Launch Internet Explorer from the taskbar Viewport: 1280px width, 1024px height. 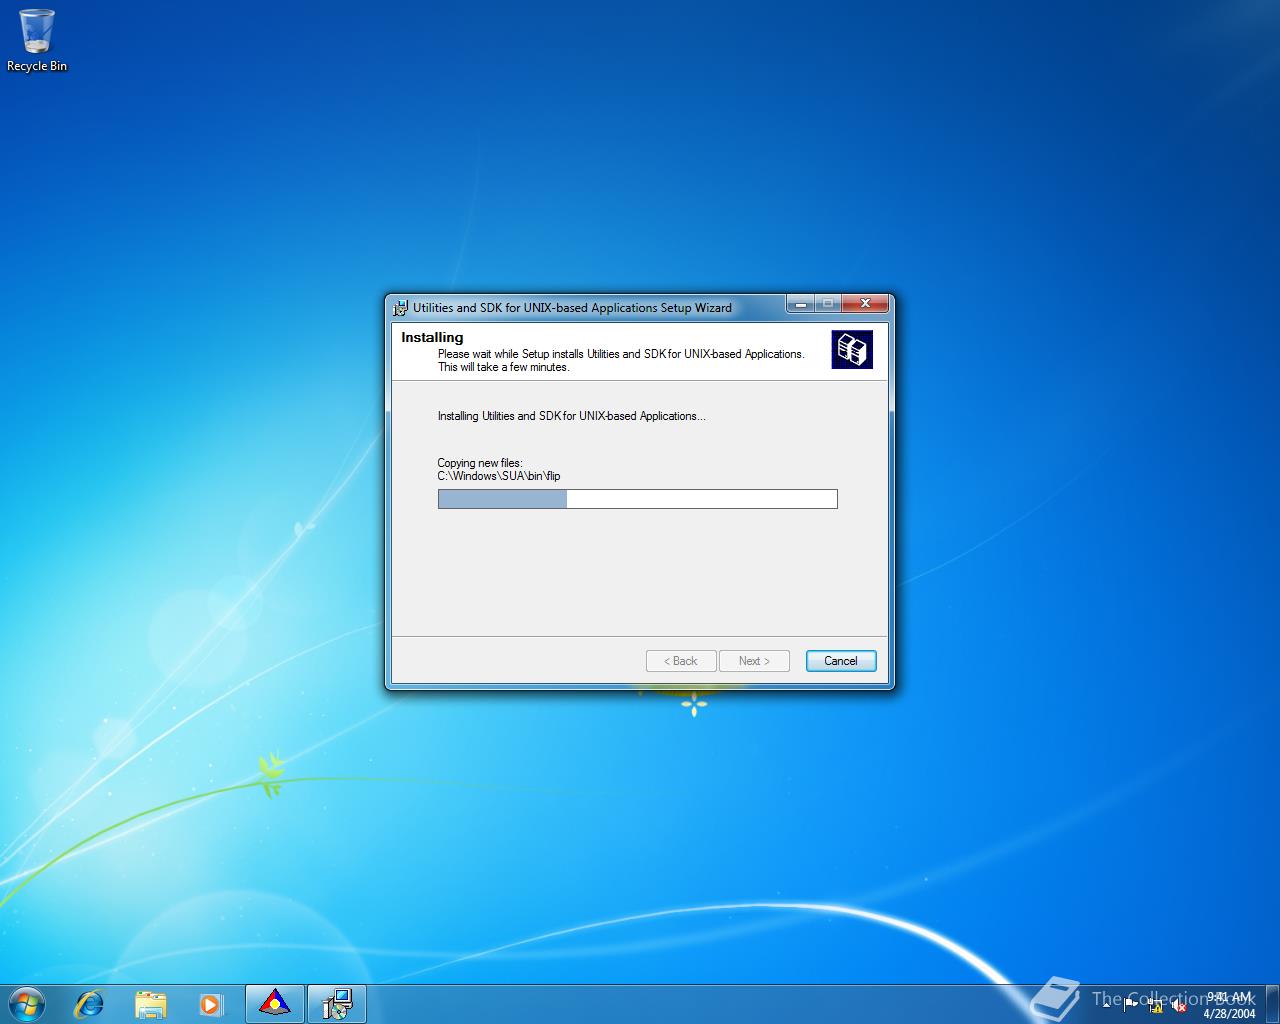(x=89, y=1003)
